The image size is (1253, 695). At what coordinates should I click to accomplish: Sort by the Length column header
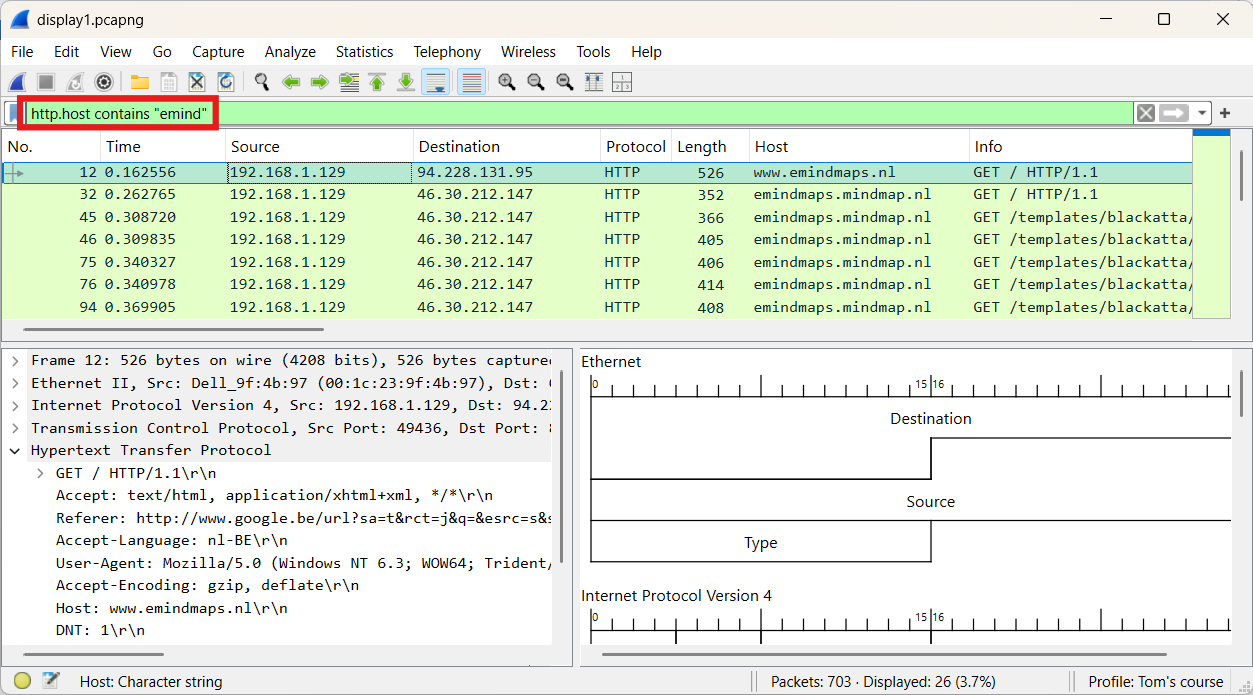coord(710,147)
